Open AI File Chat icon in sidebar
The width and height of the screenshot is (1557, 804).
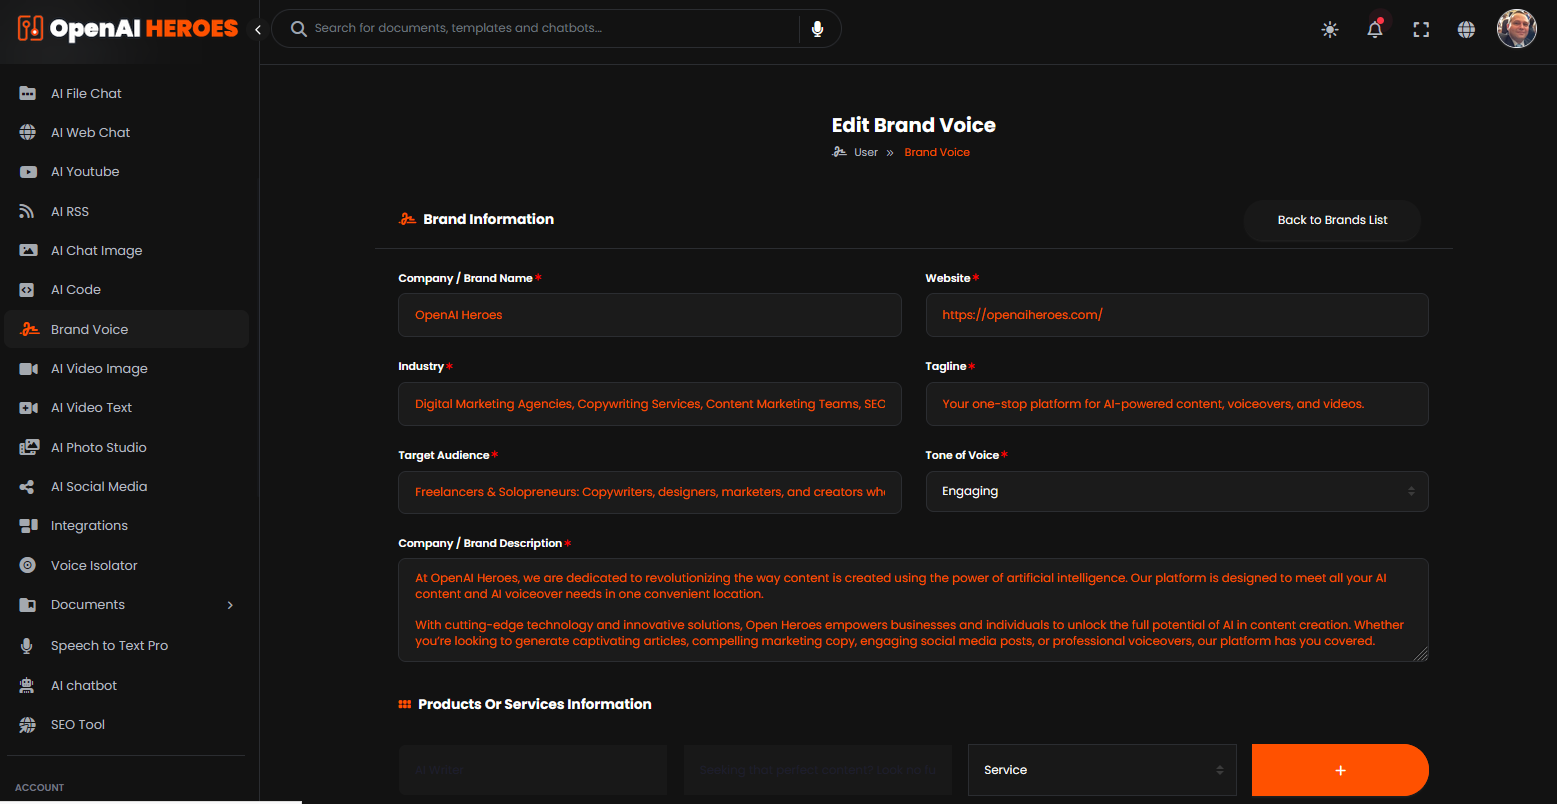coord(28,93)
